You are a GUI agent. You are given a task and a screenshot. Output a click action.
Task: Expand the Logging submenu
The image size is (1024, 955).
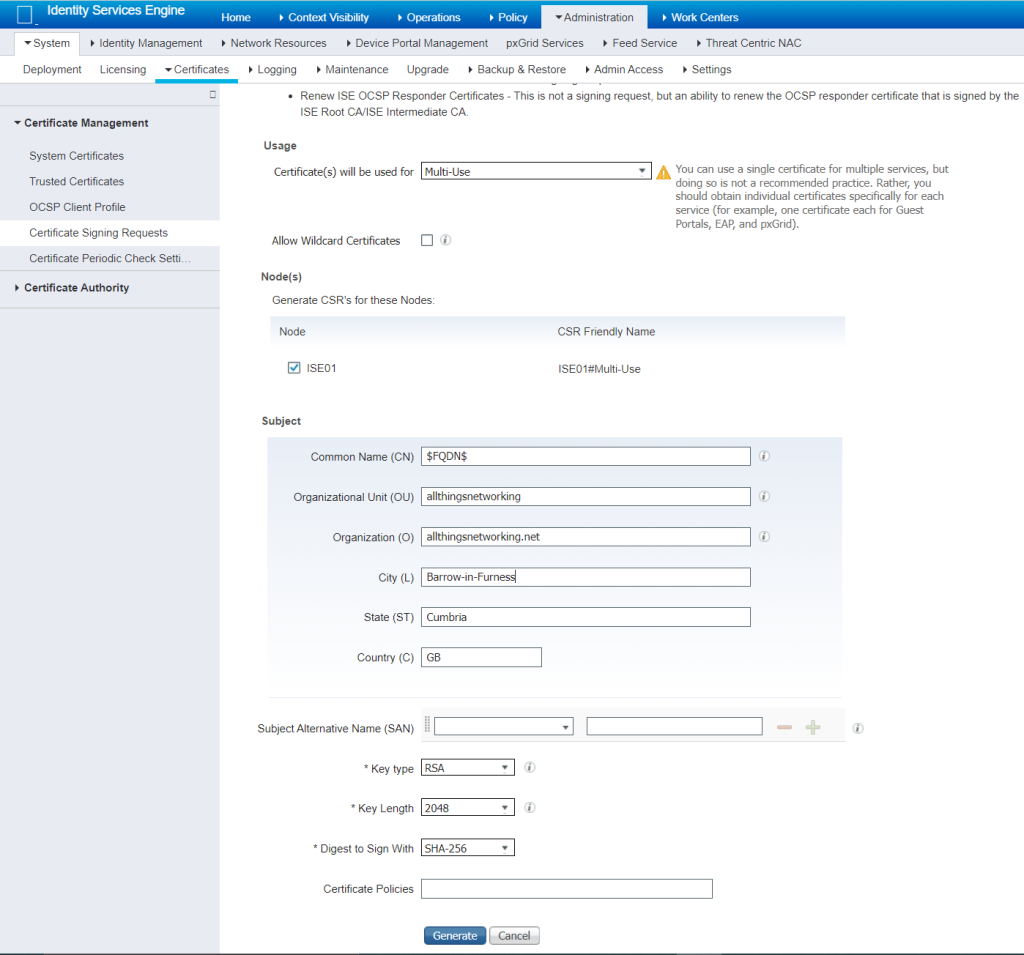[x=272, y=69]
